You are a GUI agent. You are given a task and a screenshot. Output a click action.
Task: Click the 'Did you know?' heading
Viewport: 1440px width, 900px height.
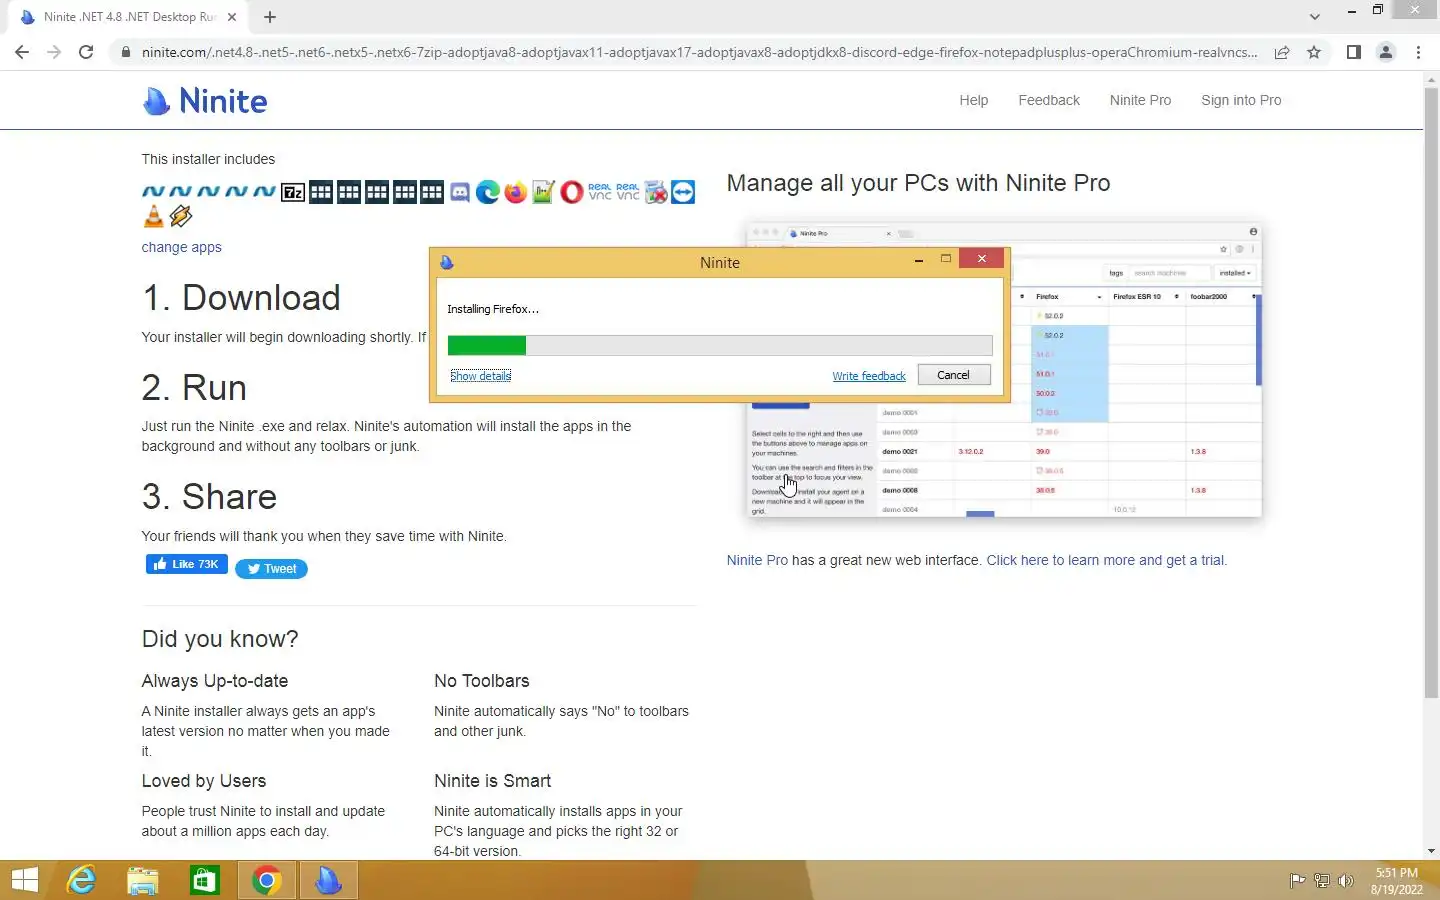tap(220, 639)
